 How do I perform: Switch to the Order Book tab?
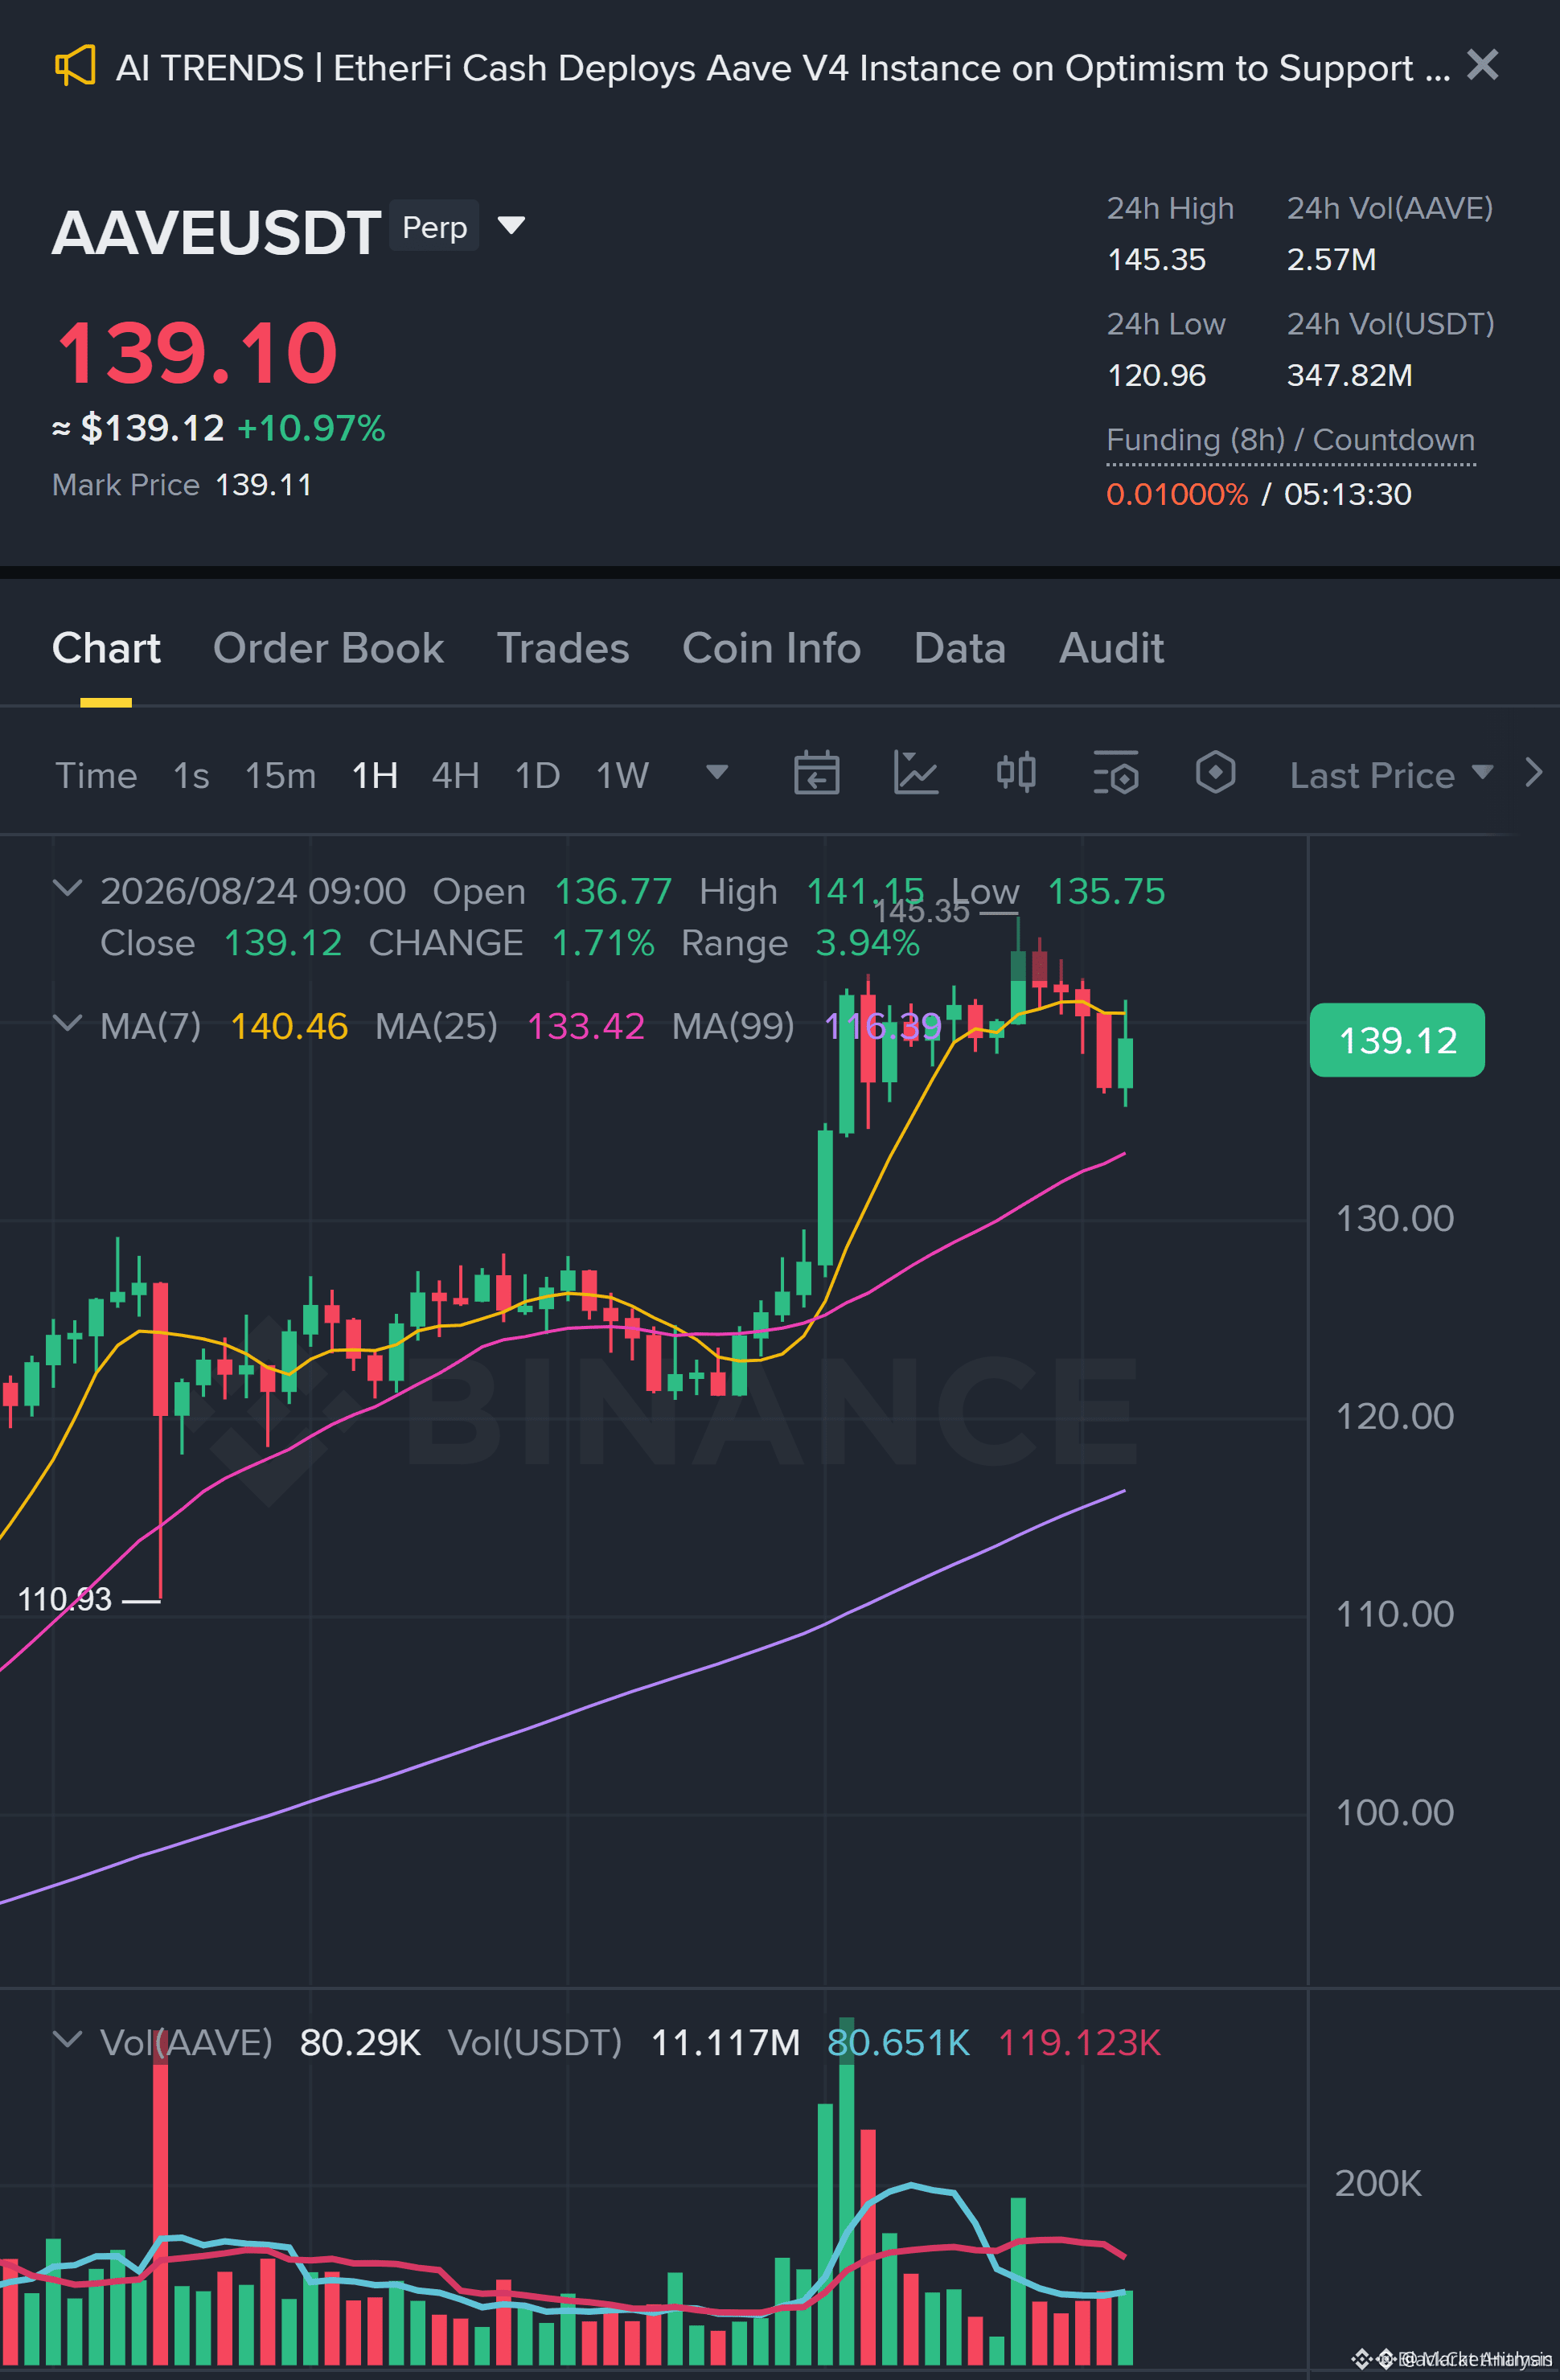[328, 648]
